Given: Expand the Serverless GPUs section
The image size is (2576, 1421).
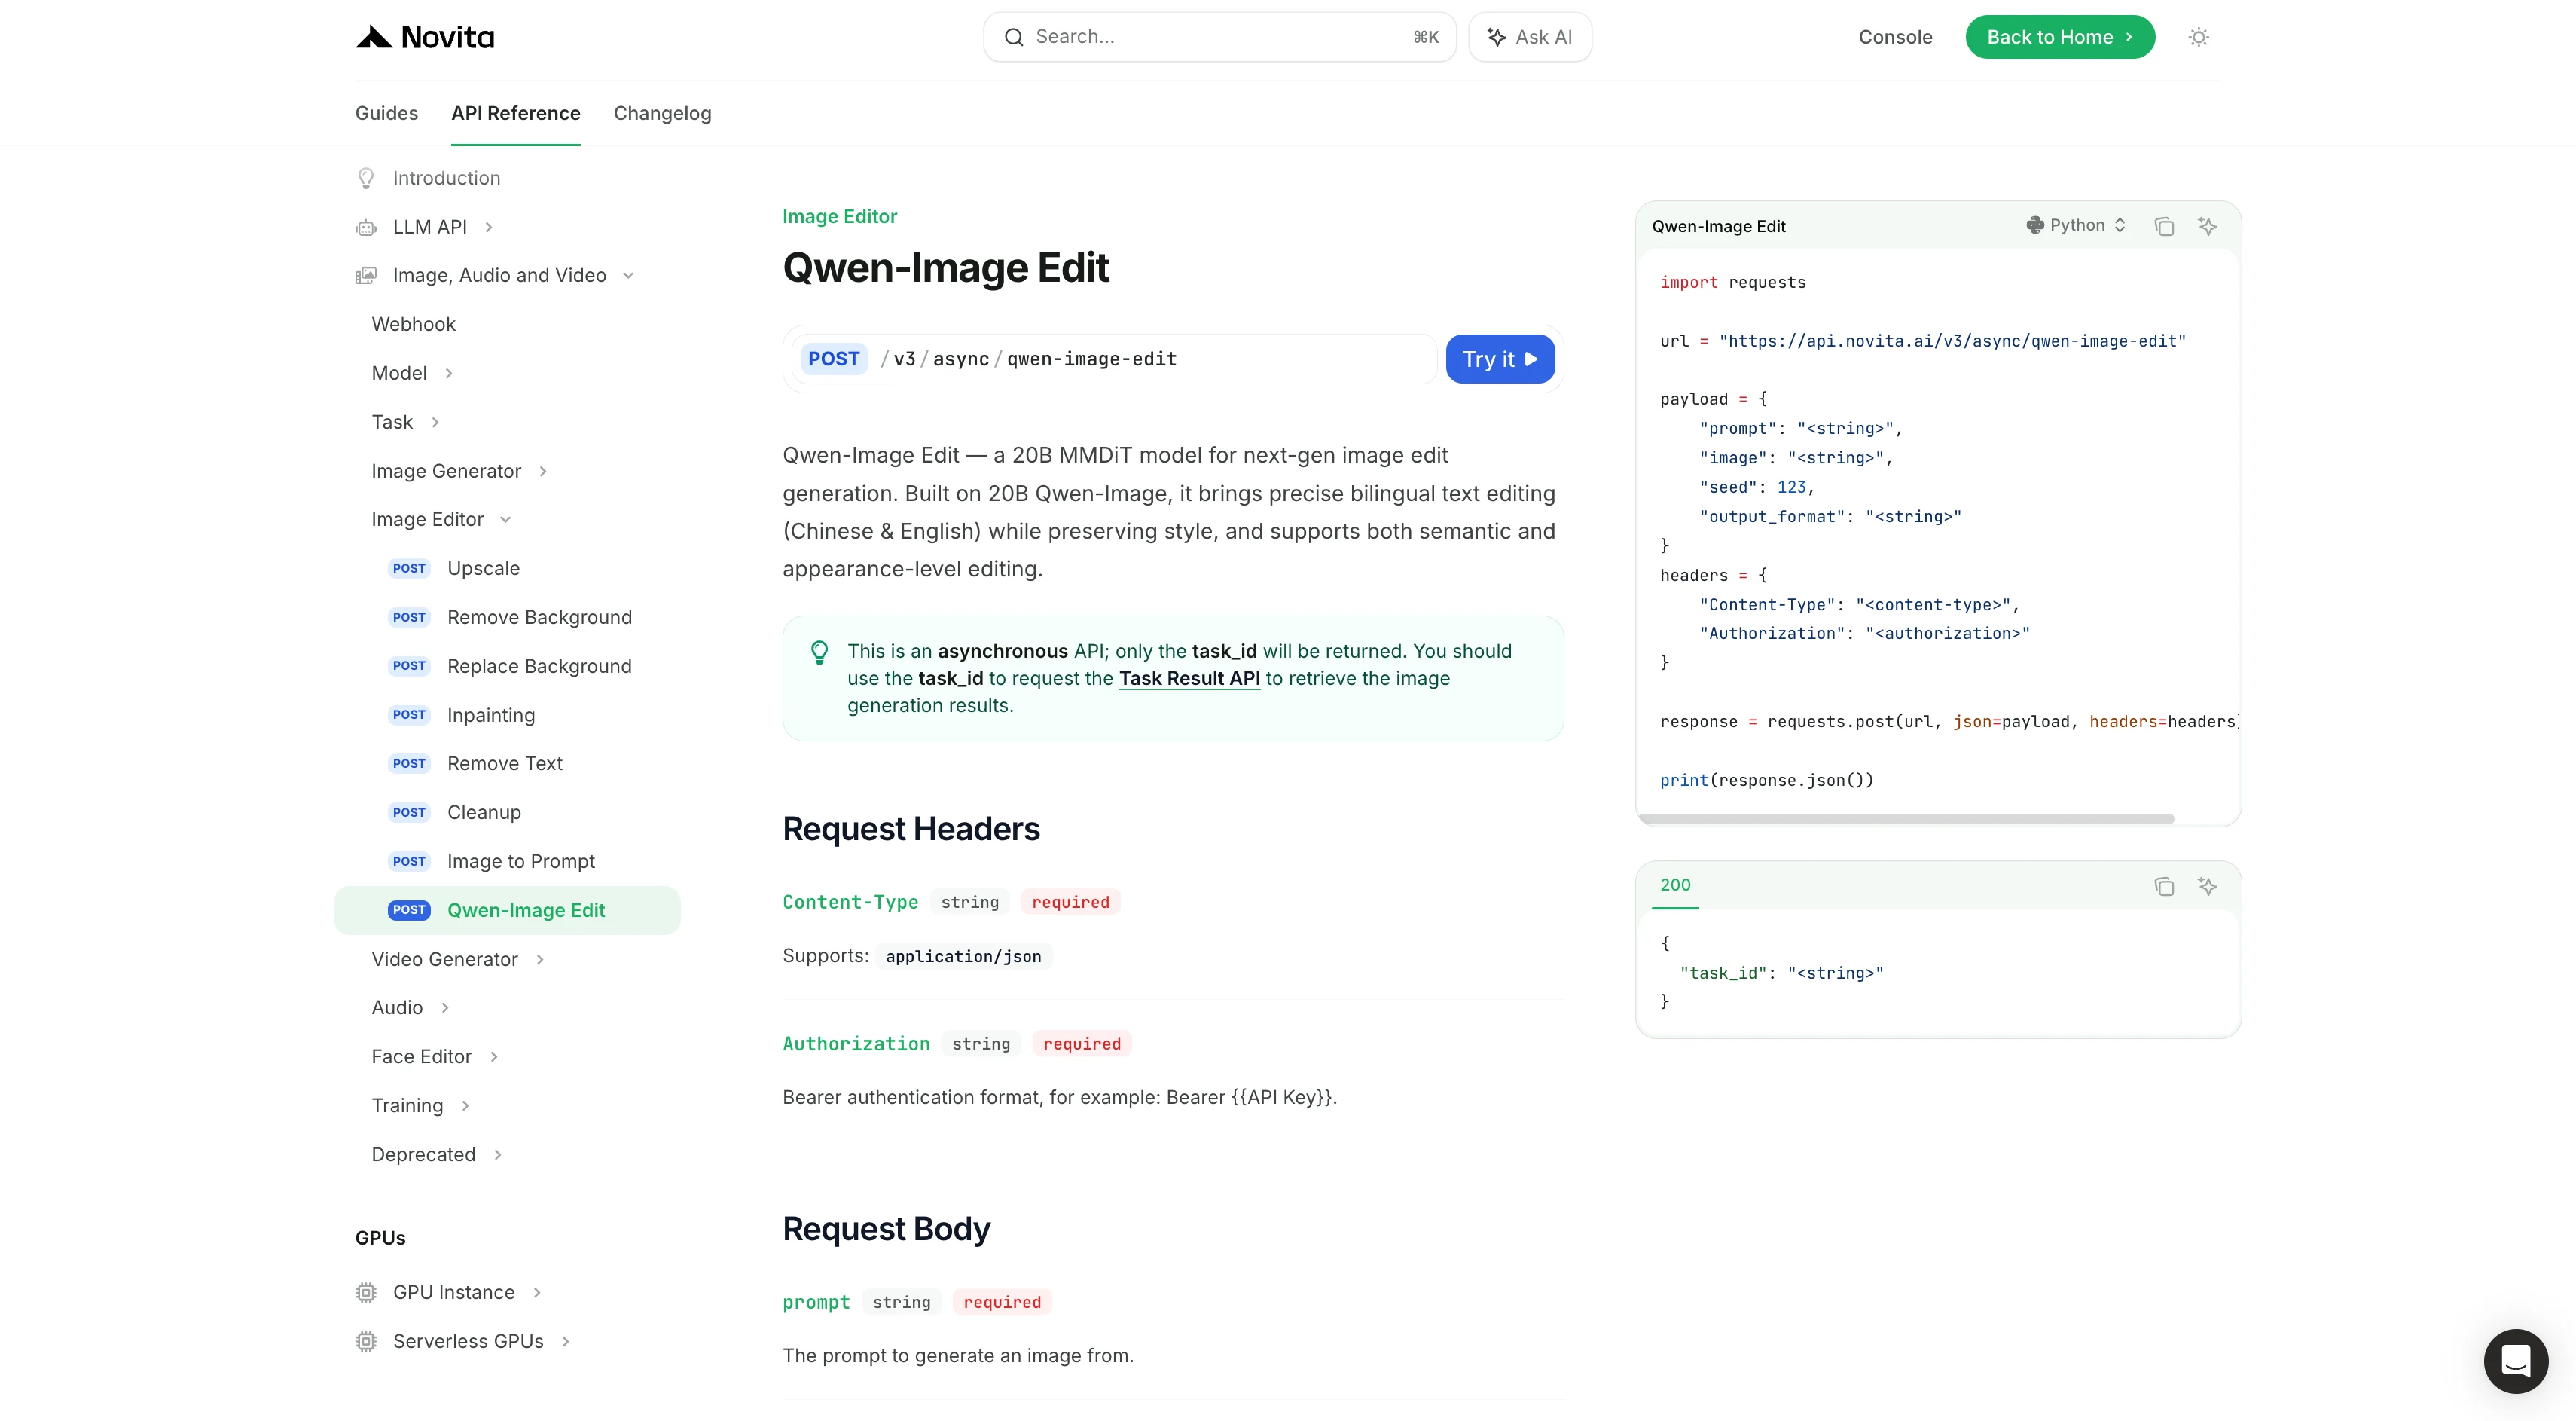Looking at the screenshot, I should (x=566, y=1341).
